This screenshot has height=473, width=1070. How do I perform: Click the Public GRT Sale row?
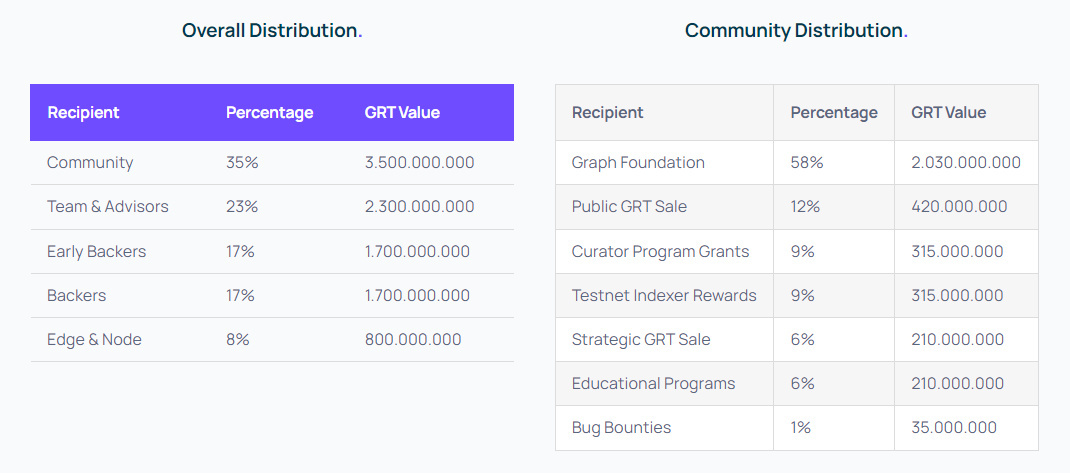click(x=796, y=207)
